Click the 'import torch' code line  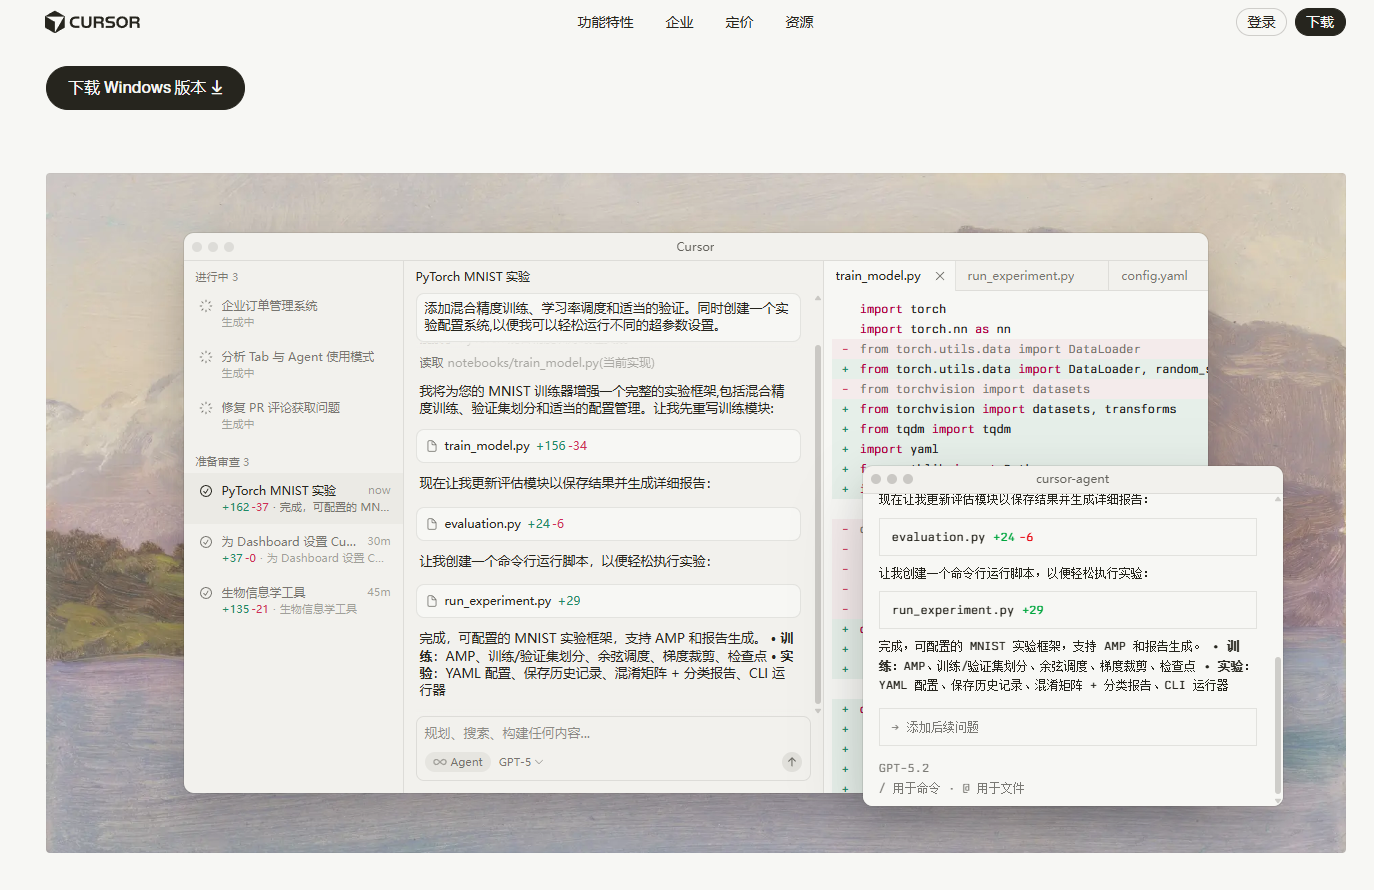tap(903, 309)
